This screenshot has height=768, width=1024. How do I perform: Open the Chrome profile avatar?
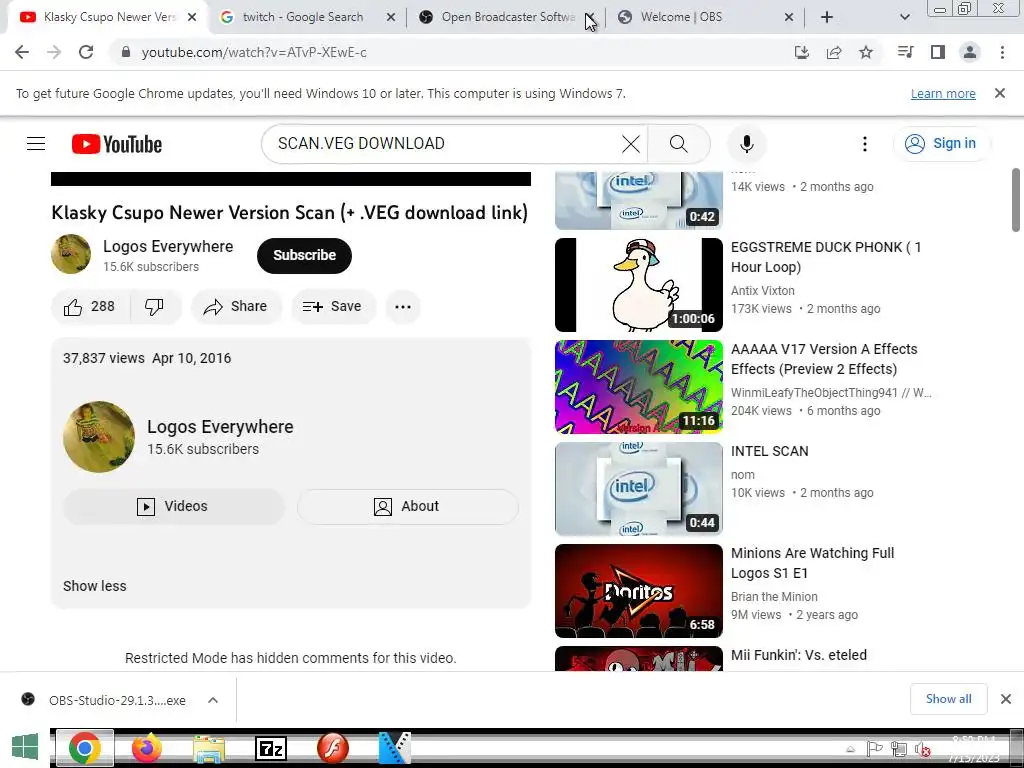(970, 52)
